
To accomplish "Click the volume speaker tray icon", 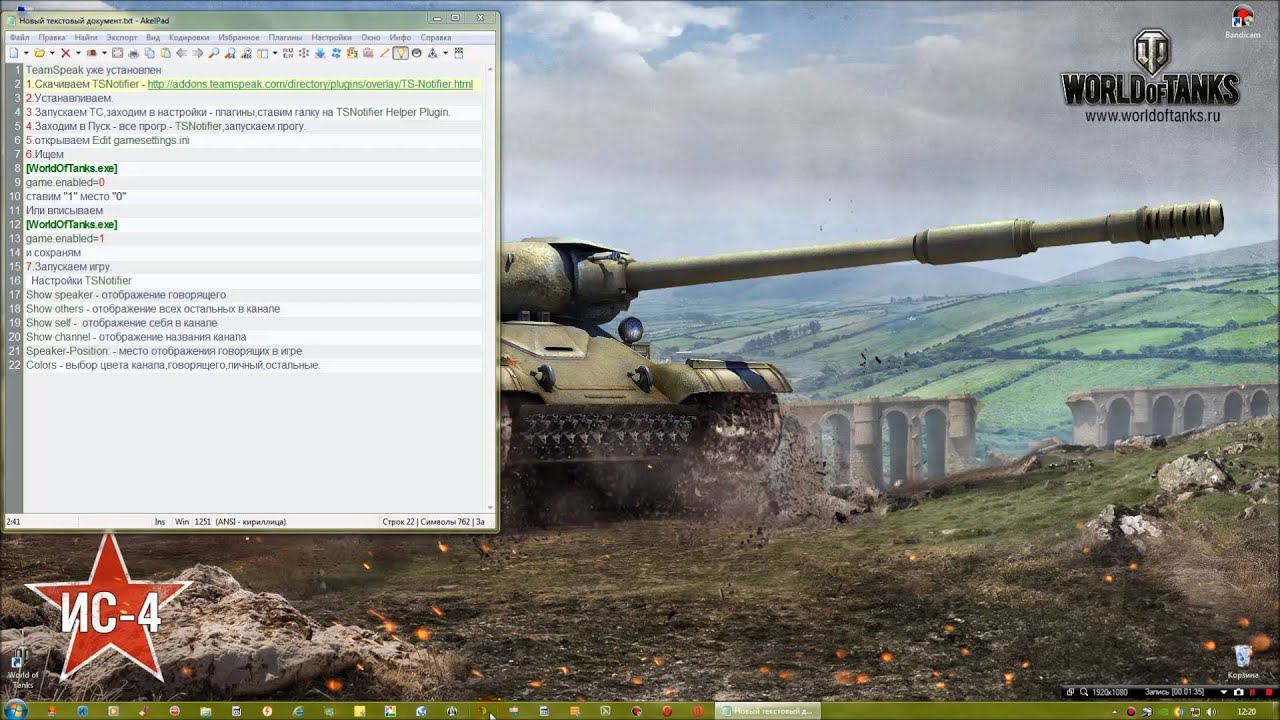I will click(x=1211, y=711).
